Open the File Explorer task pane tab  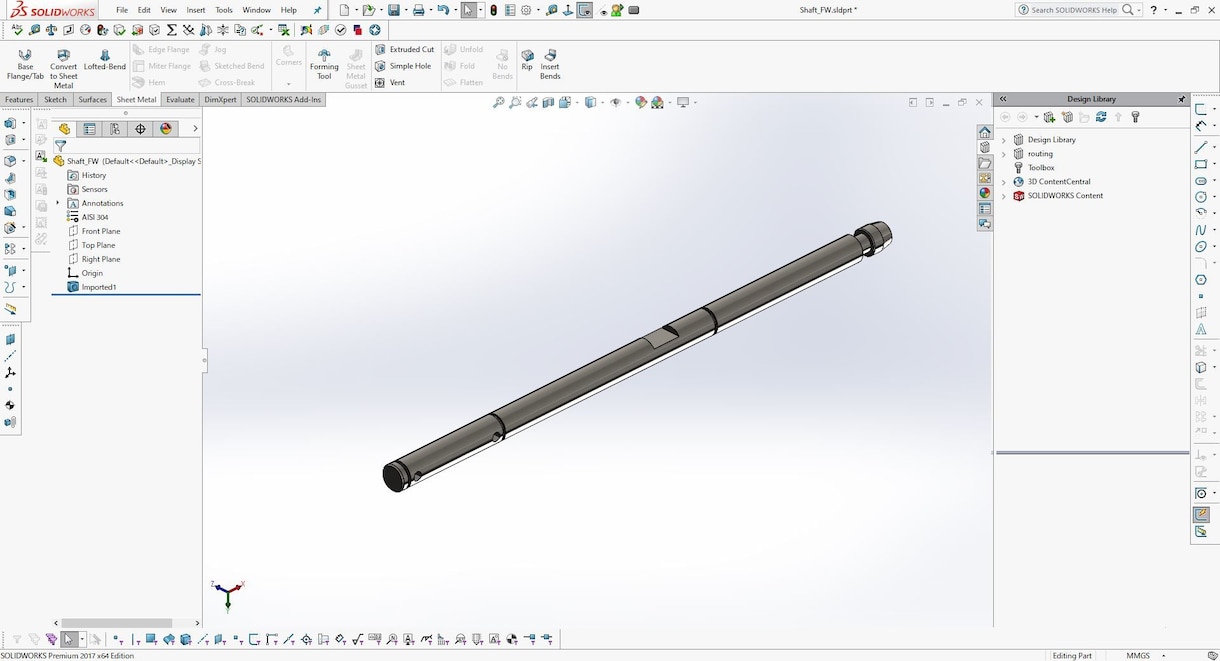tap(985, 163)
